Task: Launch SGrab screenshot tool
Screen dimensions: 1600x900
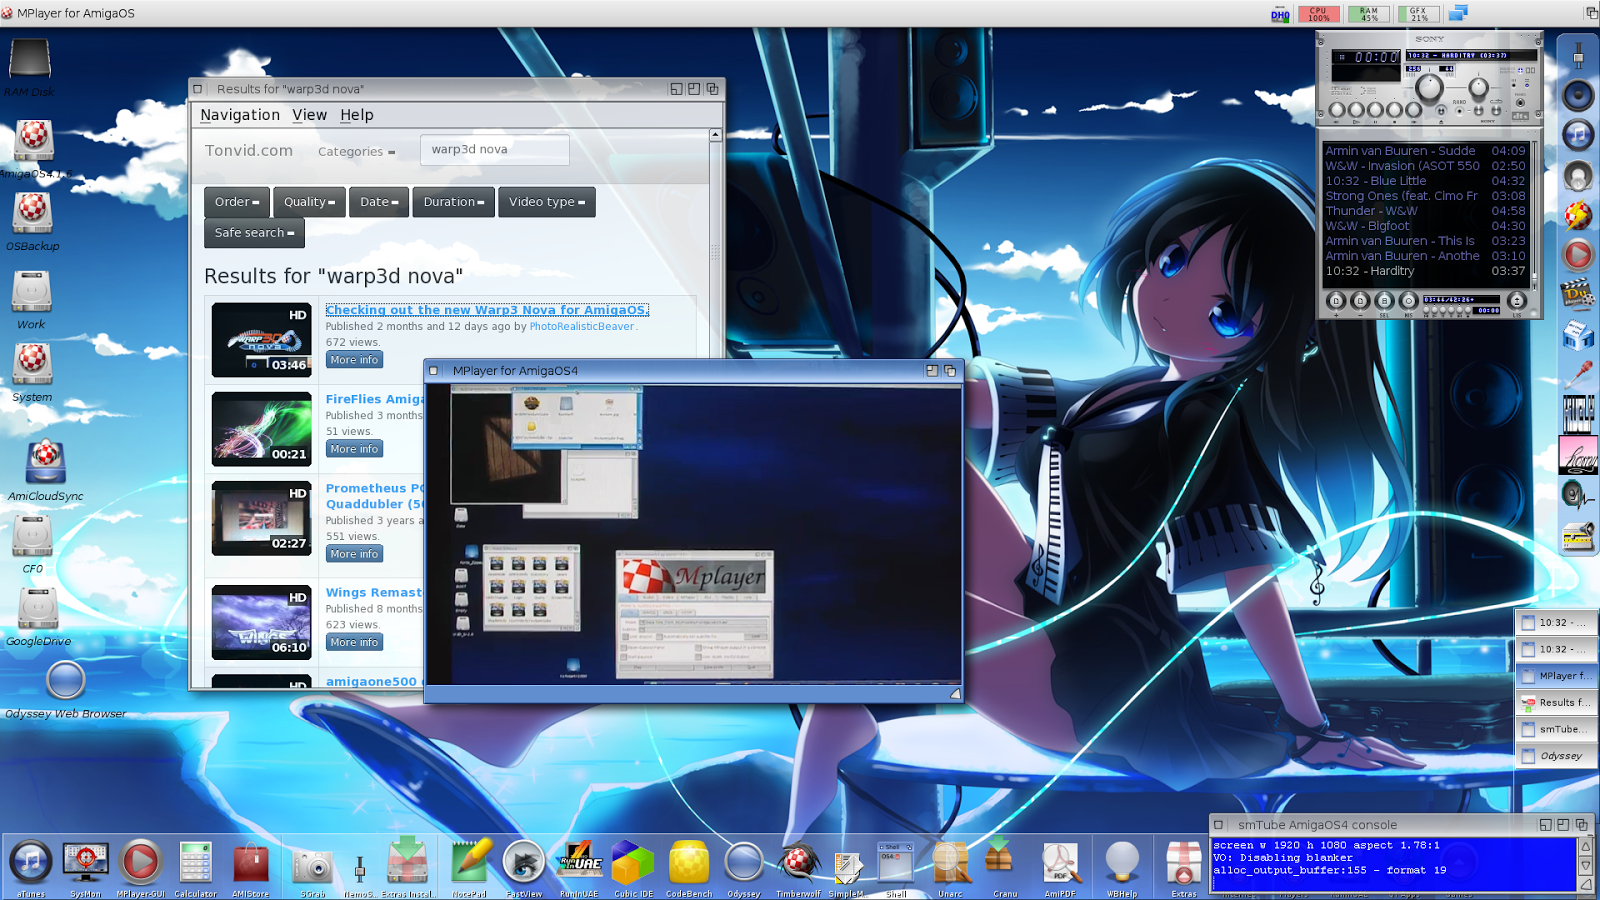Action: [x=312, y=866]
